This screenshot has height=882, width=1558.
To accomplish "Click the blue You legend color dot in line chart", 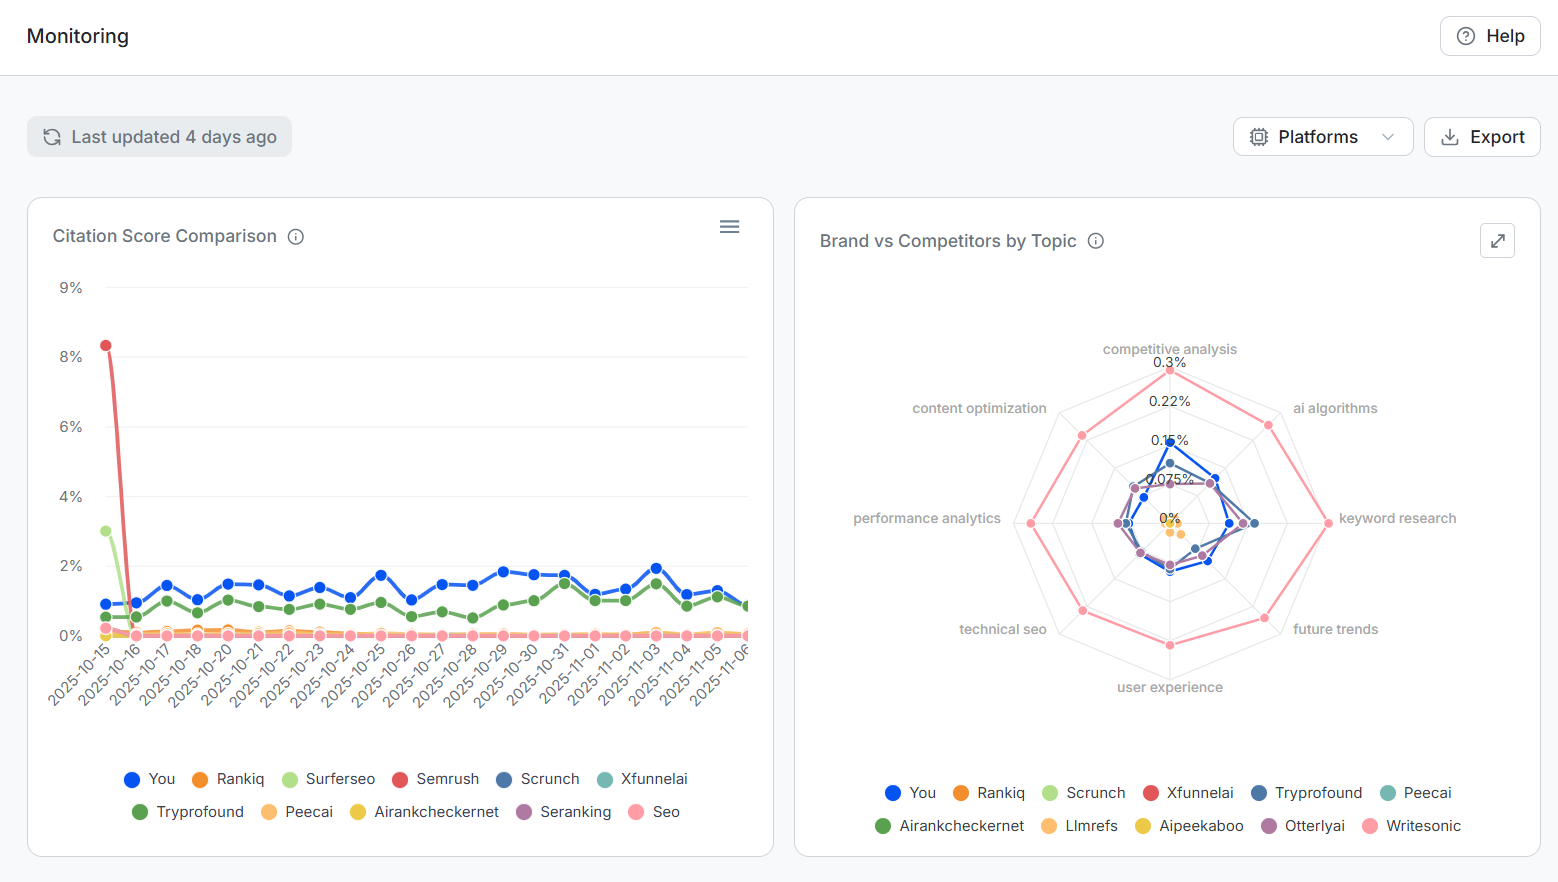I will point(132,780).
